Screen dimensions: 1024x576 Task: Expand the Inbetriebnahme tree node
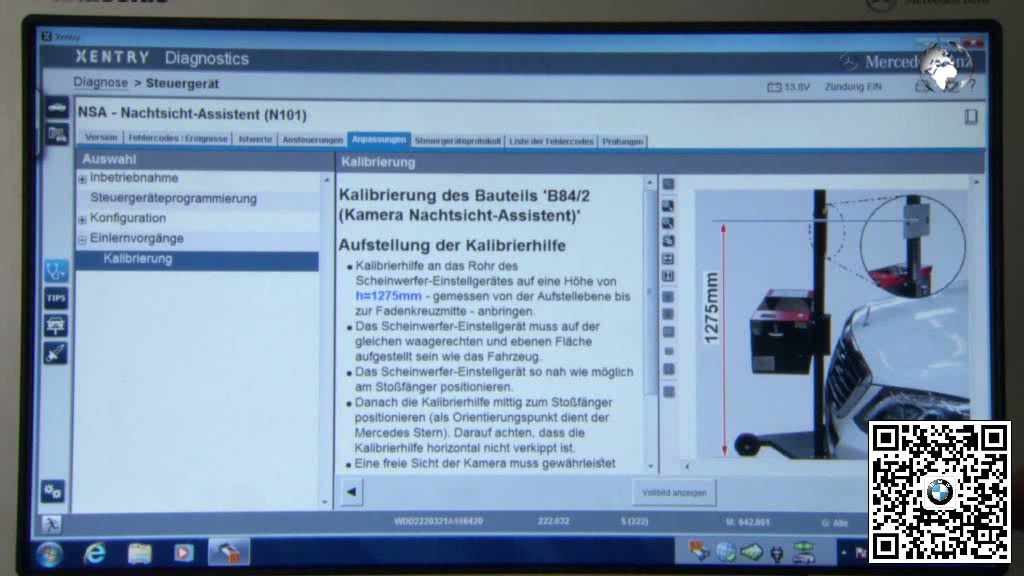[x=82, y=179]
